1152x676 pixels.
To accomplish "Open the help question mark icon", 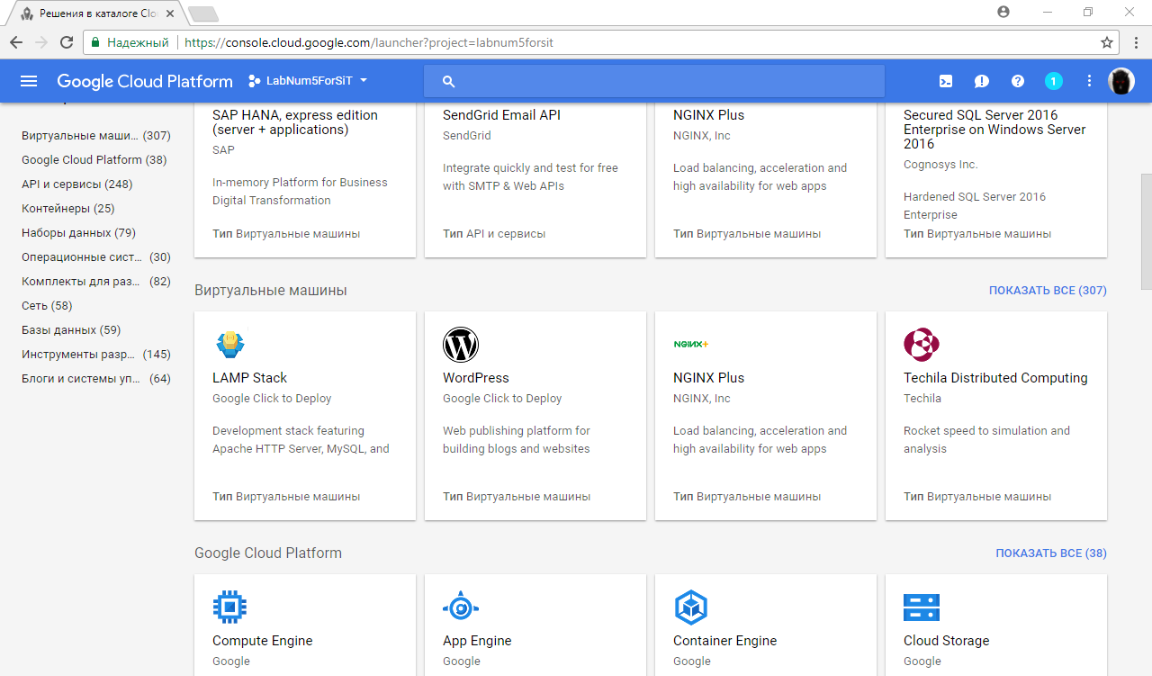I will 1018,81.
